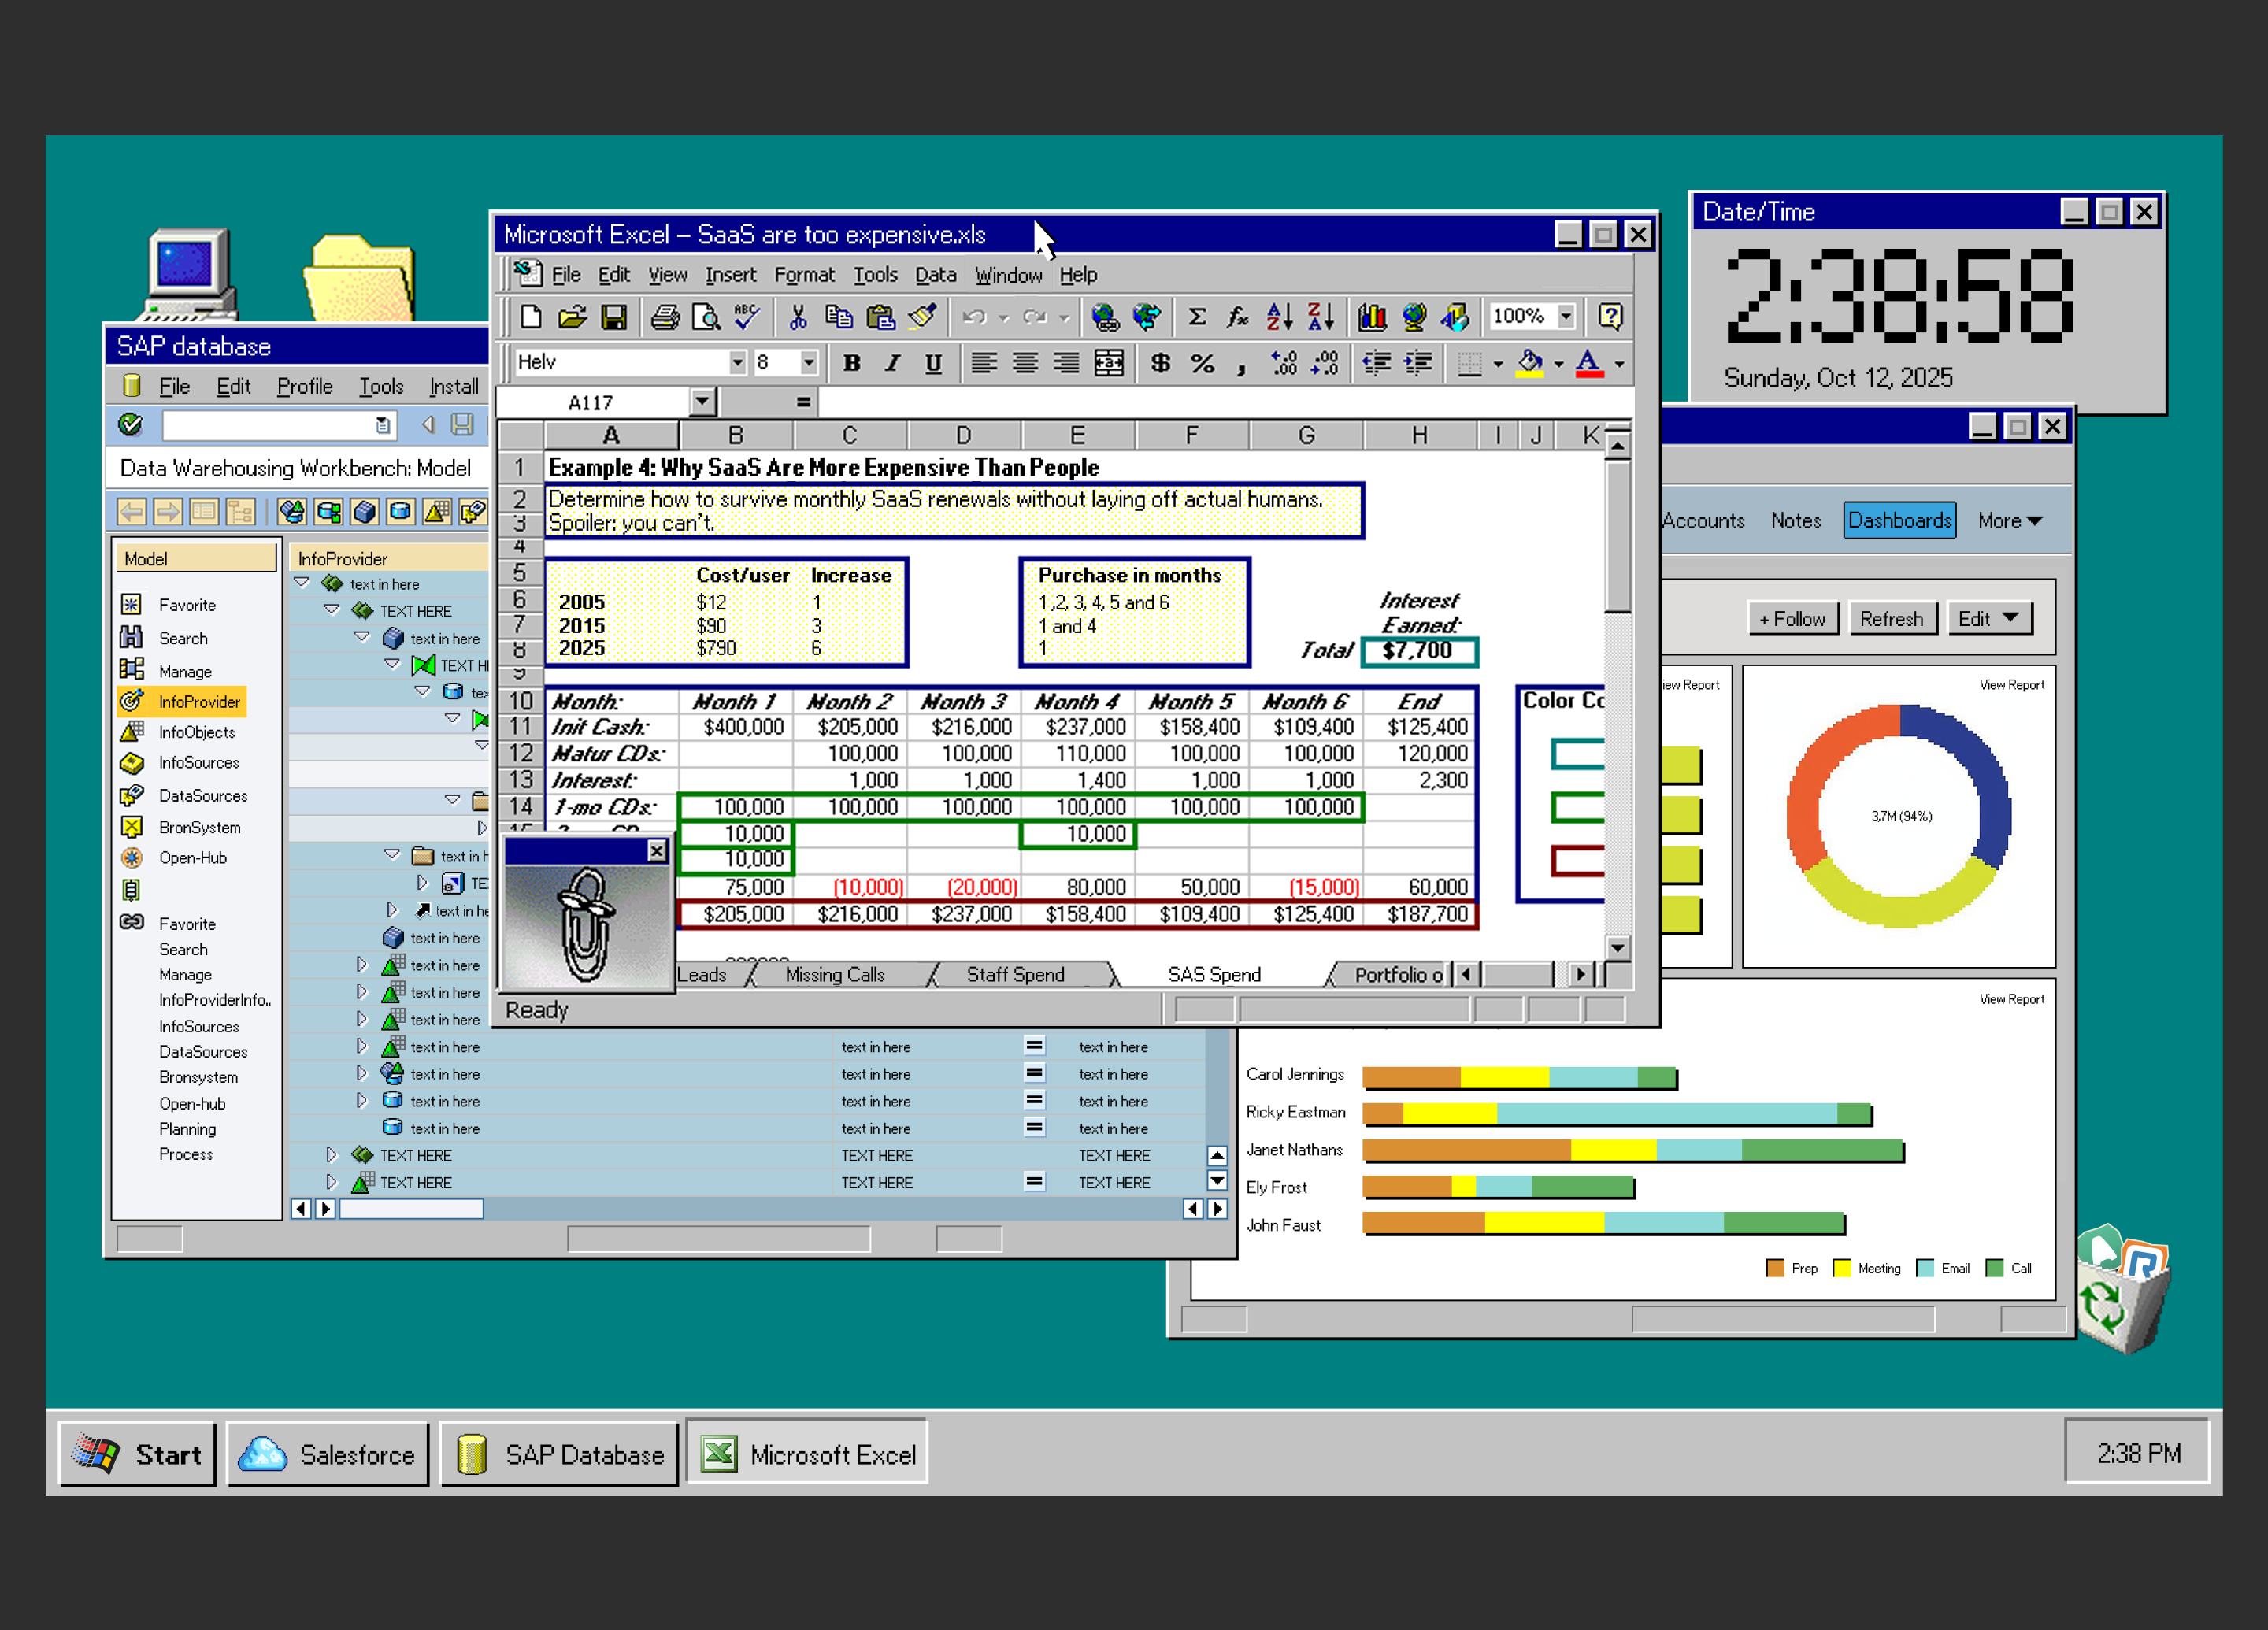The width and height of the screenshot is (2268, 1630).
Task: Click the Print icon in Excel toolbar
Action: [665, 317]
